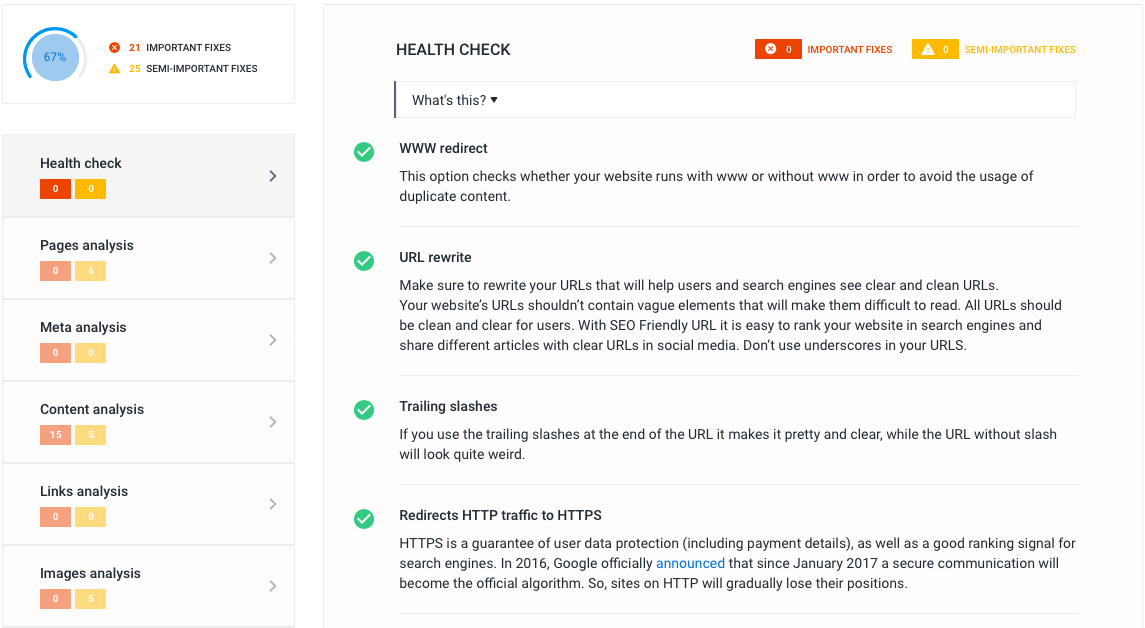
Task: Click the yellow semi-important fixes badge in header
Action: [935, 49]
